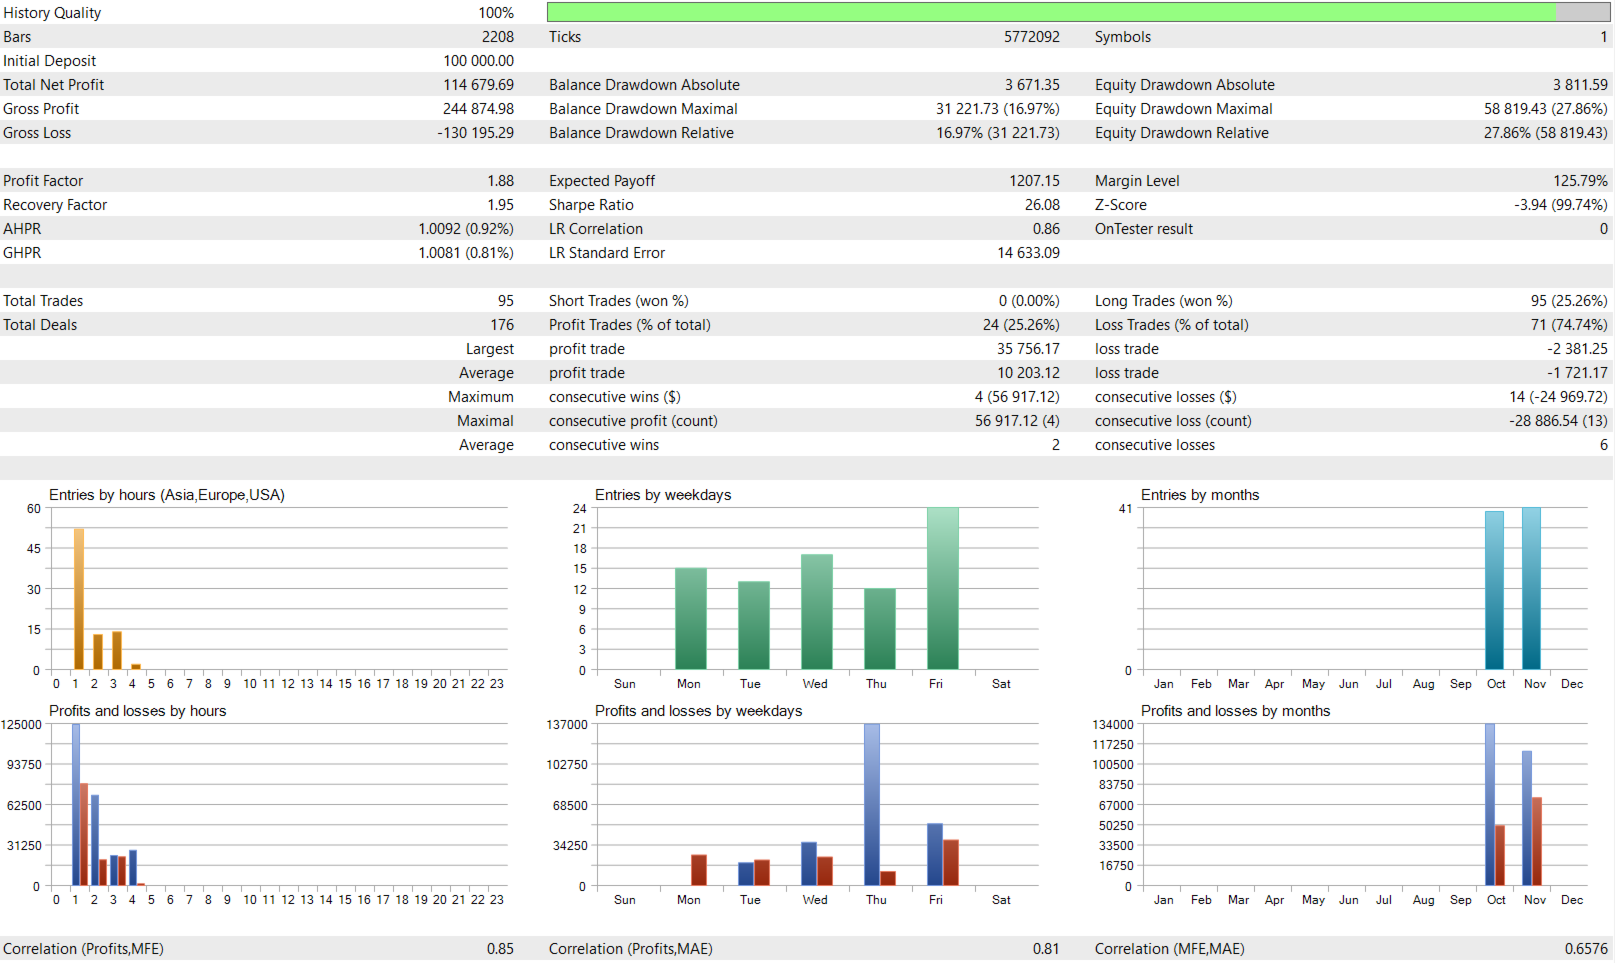Screen dimensions: 1615x963
Task: Click the Balance Drawdown Relative label
Action: pos(641,133)
